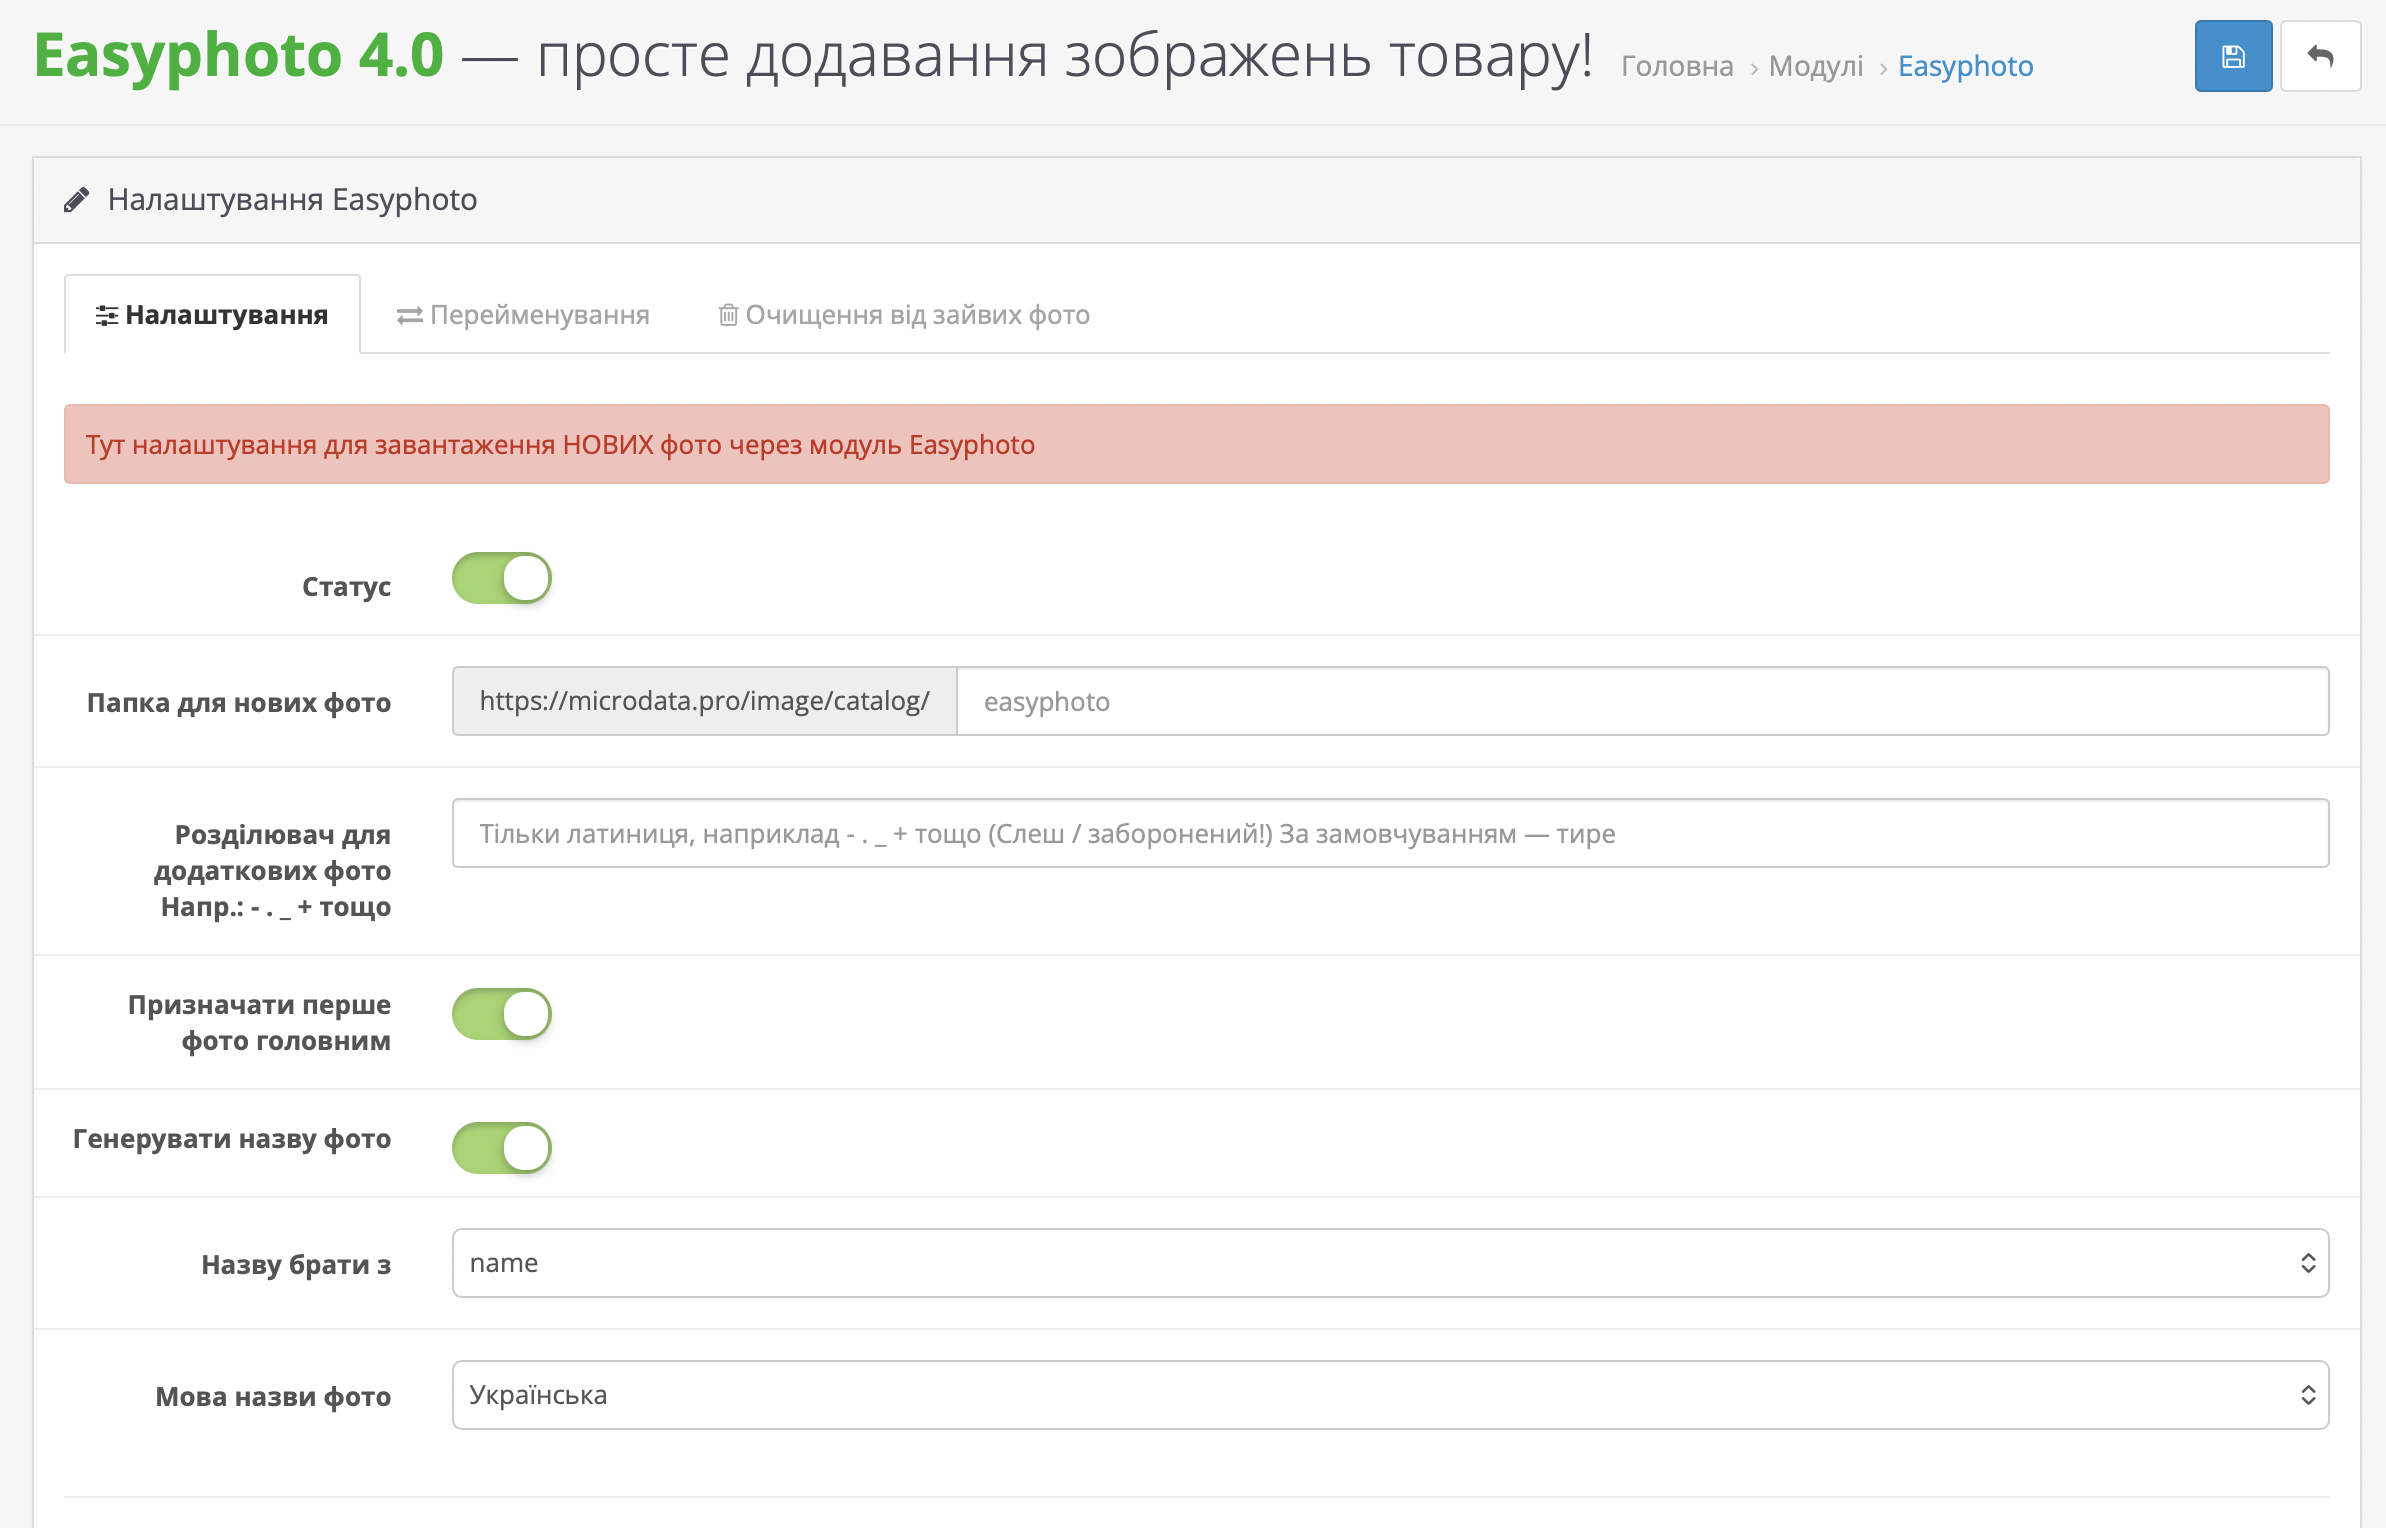Click the Налаштування Easyphoto panel title
The height and width of the screenshot is (1528, 2386).
click(292, 200)
